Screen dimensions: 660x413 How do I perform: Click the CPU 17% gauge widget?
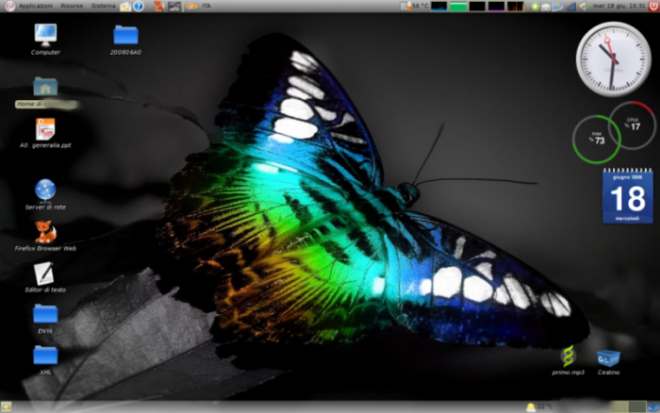(x=632, y=125)
